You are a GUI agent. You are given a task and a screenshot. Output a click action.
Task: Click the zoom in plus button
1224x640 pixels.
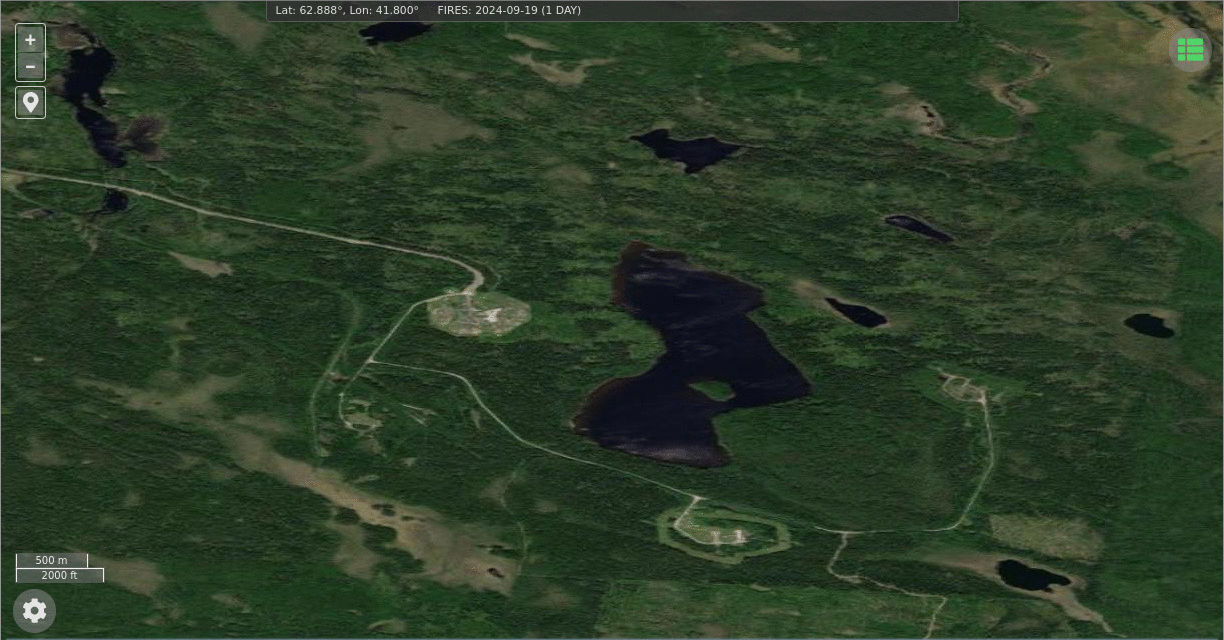pos(30,40)
